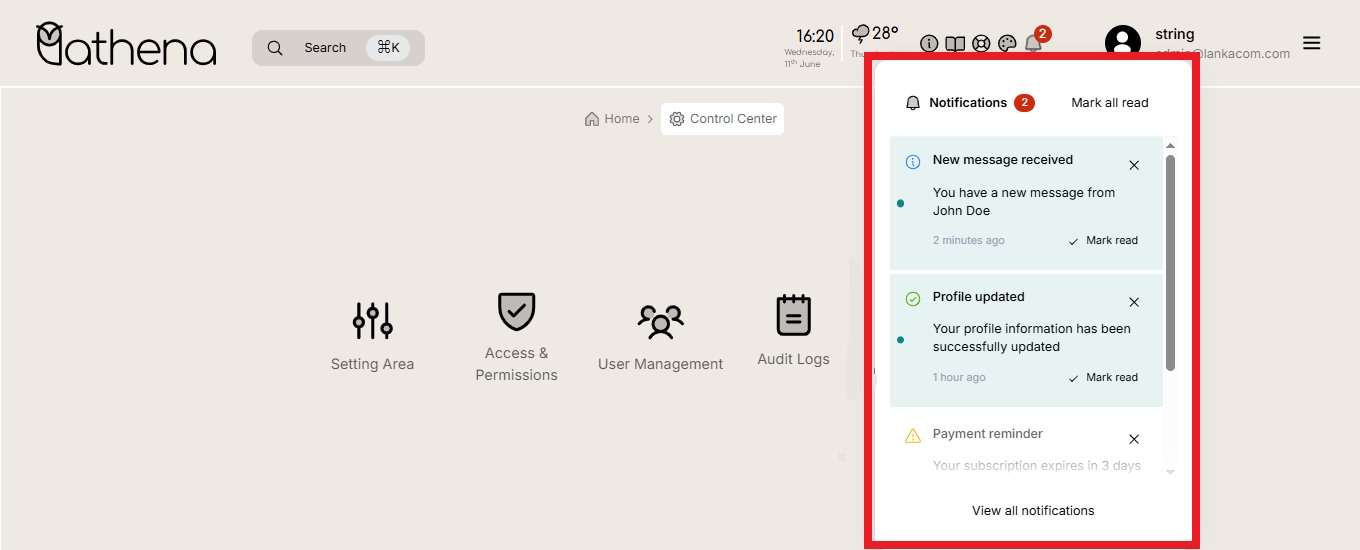
Task: Mark the Profile updated notification read
Action: [x=1103, y=378]
